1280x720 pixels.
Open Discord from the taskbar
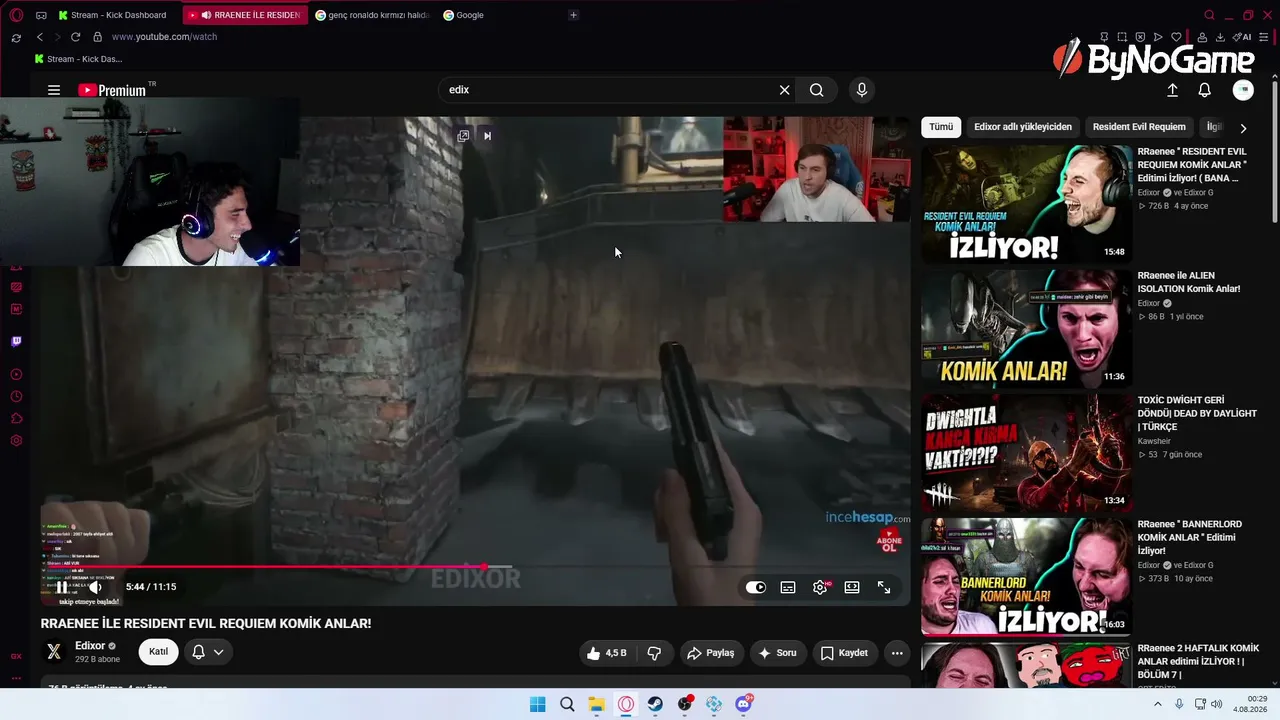pyautogui.click(x=743, y=704)
